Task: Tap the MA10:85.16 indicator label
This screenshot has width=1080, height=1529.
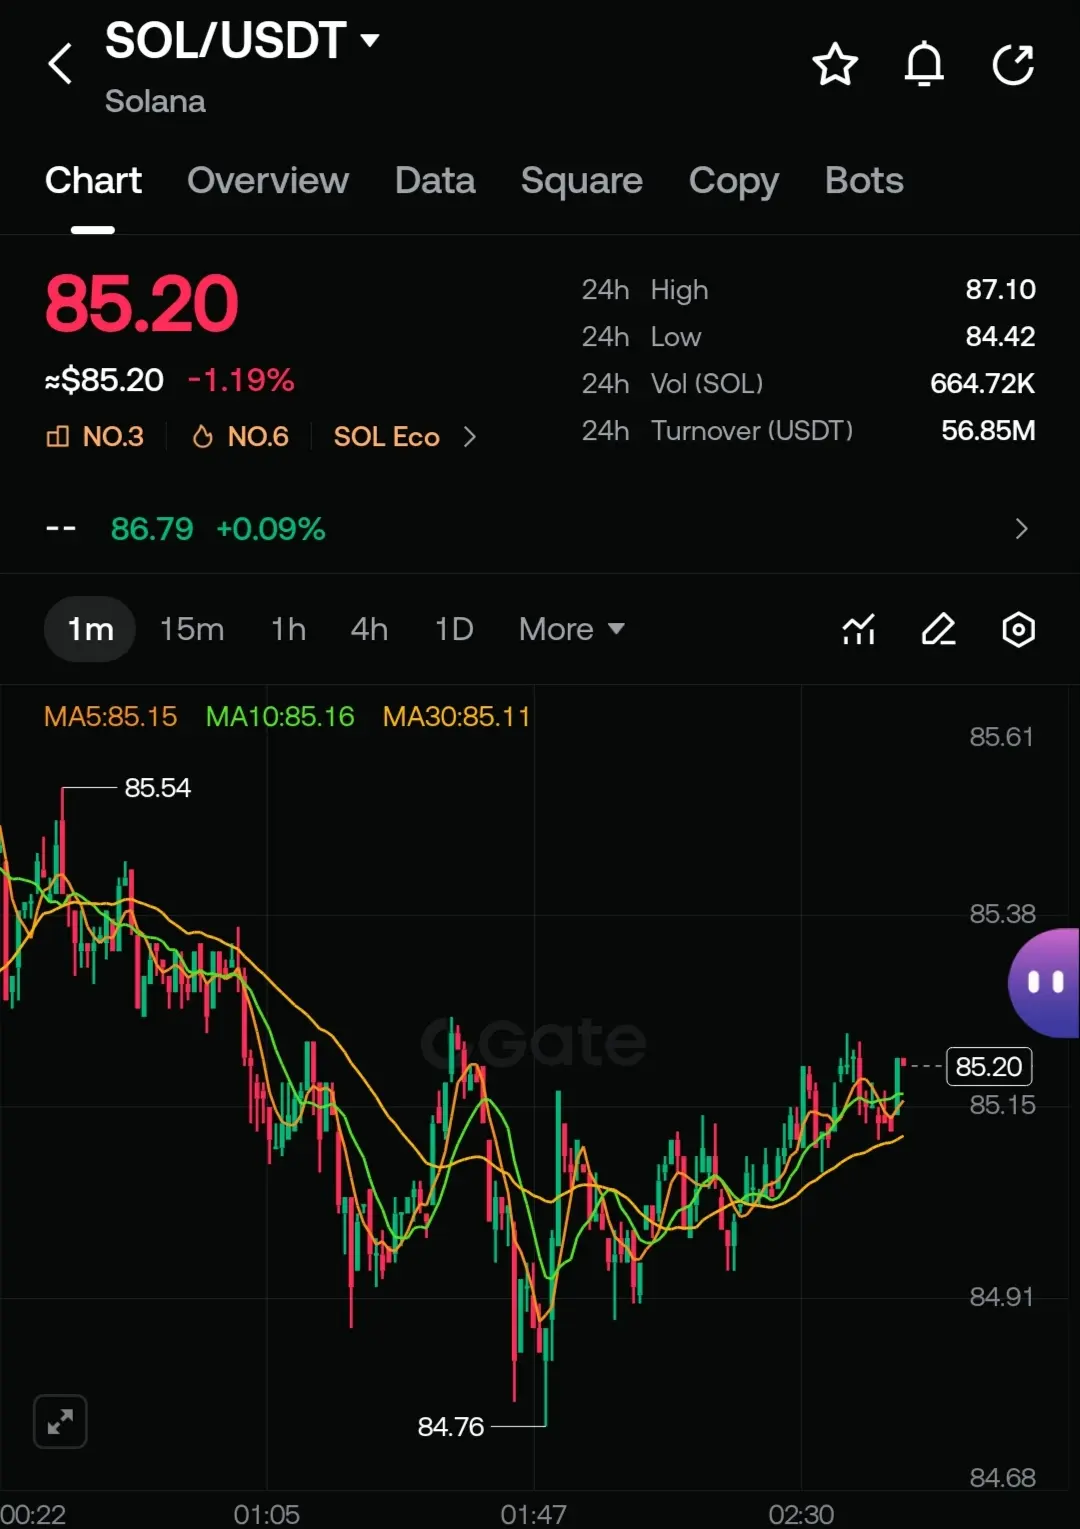Action: [280, 716]
